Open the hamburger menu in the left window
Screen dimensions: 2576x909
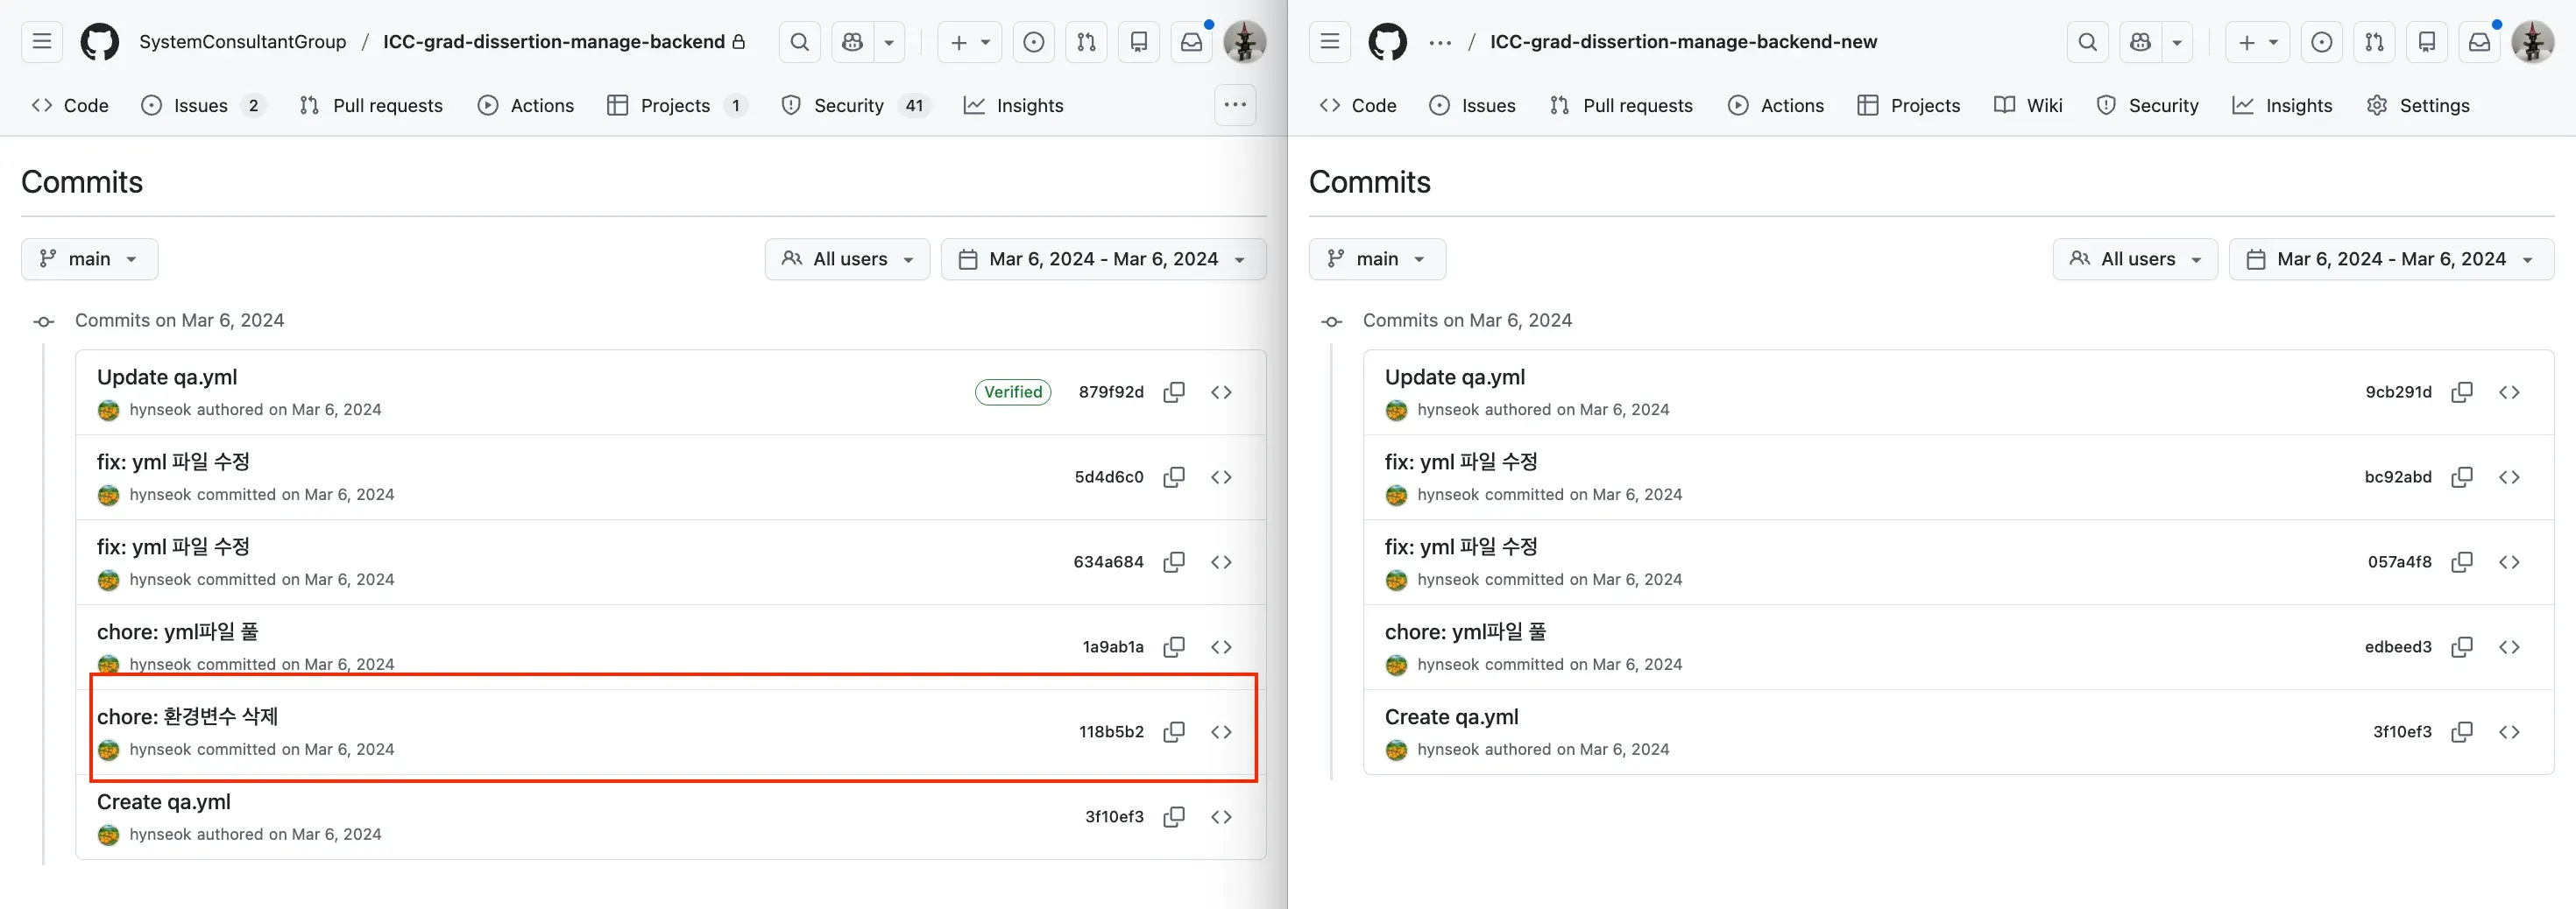click(42, 42)
